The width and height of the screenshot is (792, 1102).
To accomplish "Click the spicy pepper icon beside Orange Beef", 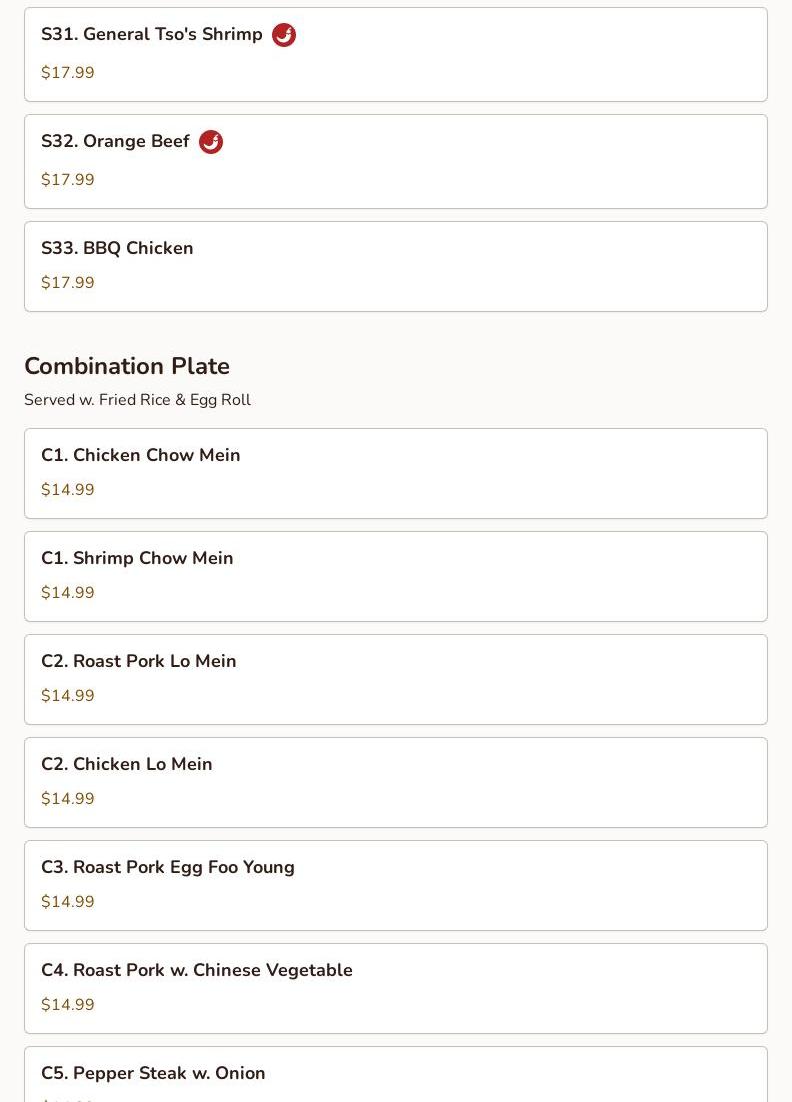I will (x=211, y=142).
